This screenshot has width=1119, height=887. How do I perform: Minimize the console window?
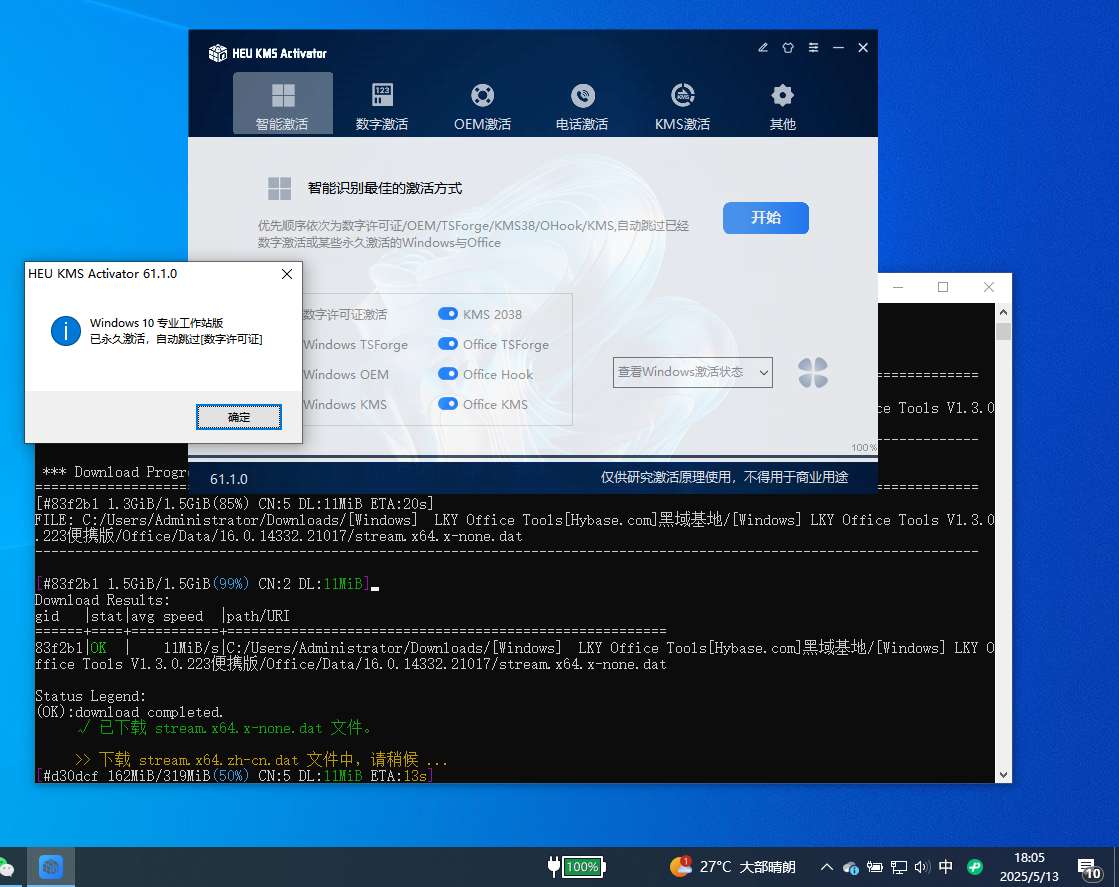pos(898,287)
